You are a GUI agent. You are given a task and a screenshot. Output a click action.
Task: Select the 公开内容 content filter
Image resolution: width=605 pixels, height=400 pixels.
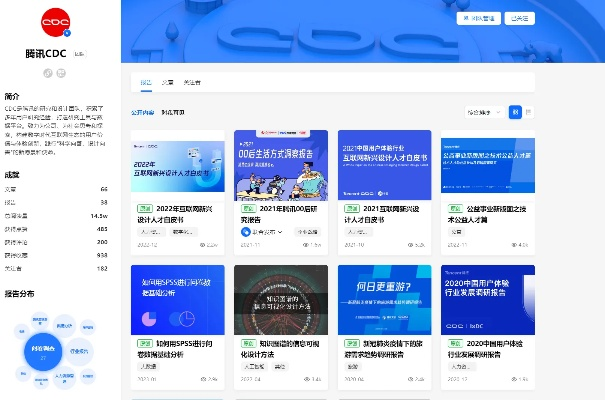pyautogui.click(x=142, y=112)
